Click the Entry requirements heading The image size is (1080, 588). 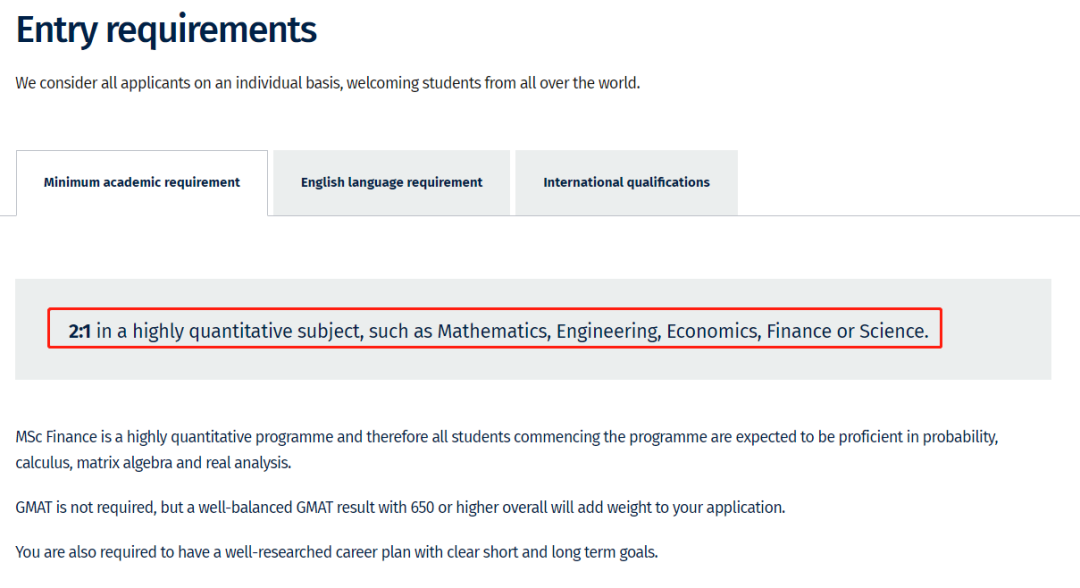click(166, 30)
